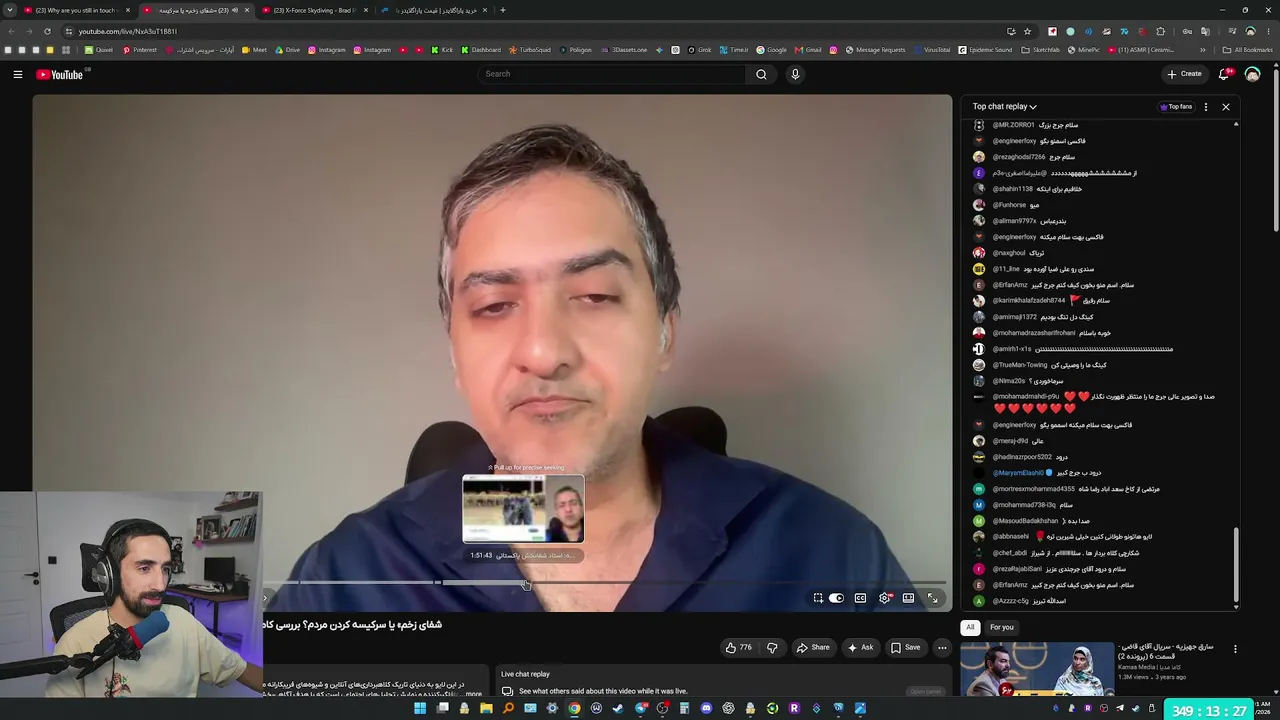
Task: Open more actions for the video
Action: click(x=942, y=647)
